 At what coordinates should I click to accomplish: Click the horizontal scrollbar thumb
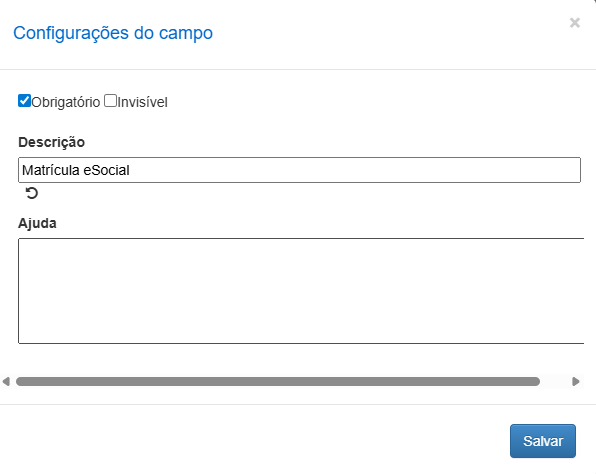tap(278, 381)
